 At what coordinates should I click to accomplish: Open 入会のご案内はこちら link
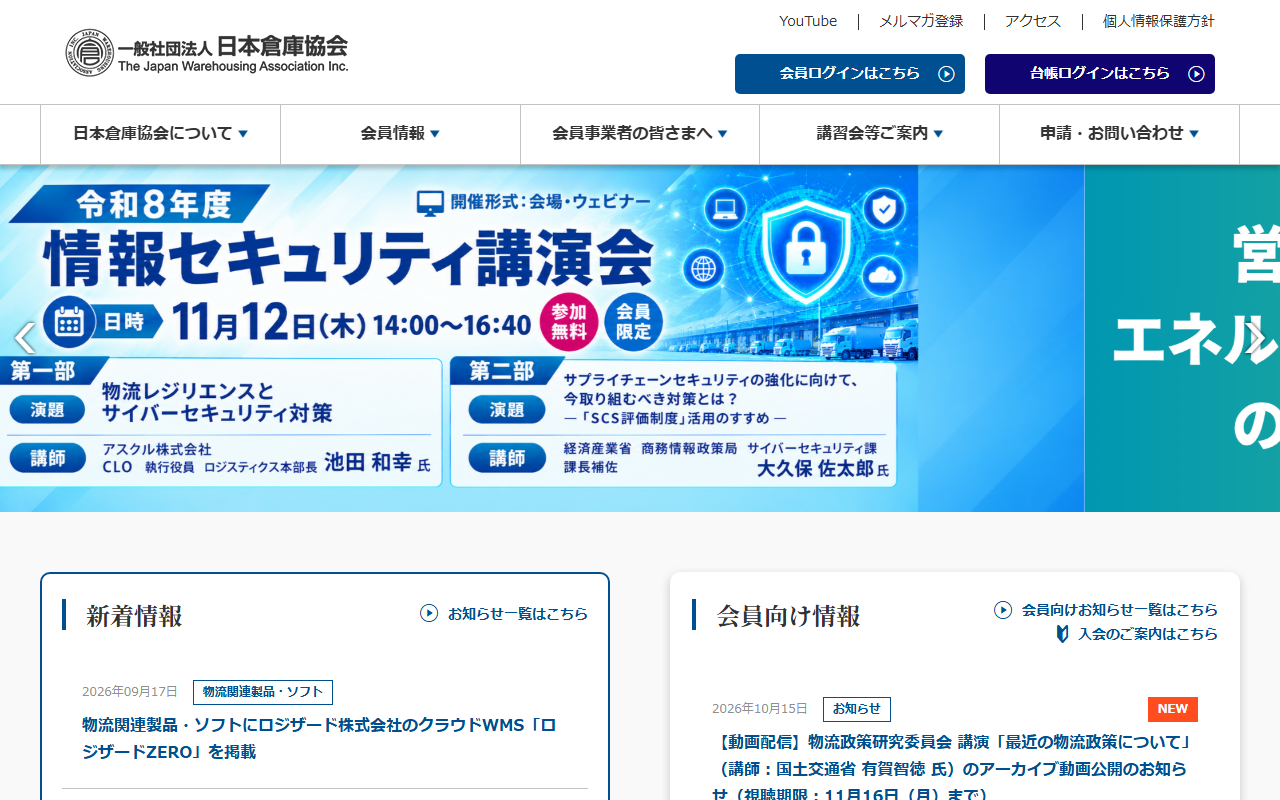pyautogui.click(x=1148, y=634)
